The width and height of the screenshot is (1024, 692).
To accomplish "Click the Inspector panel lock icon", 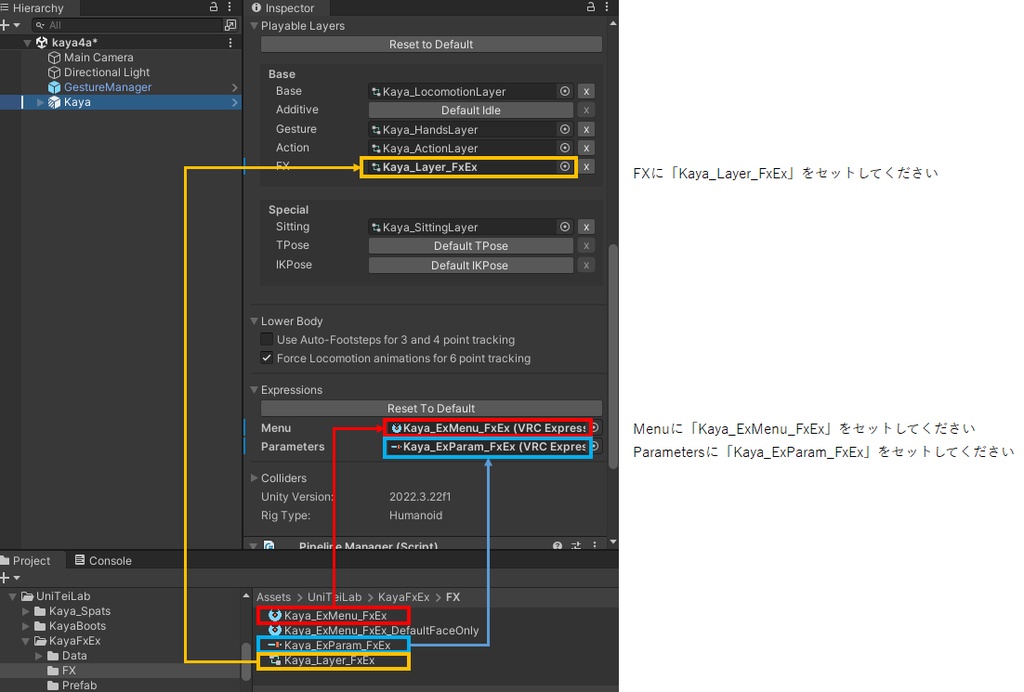I will 590,7.
